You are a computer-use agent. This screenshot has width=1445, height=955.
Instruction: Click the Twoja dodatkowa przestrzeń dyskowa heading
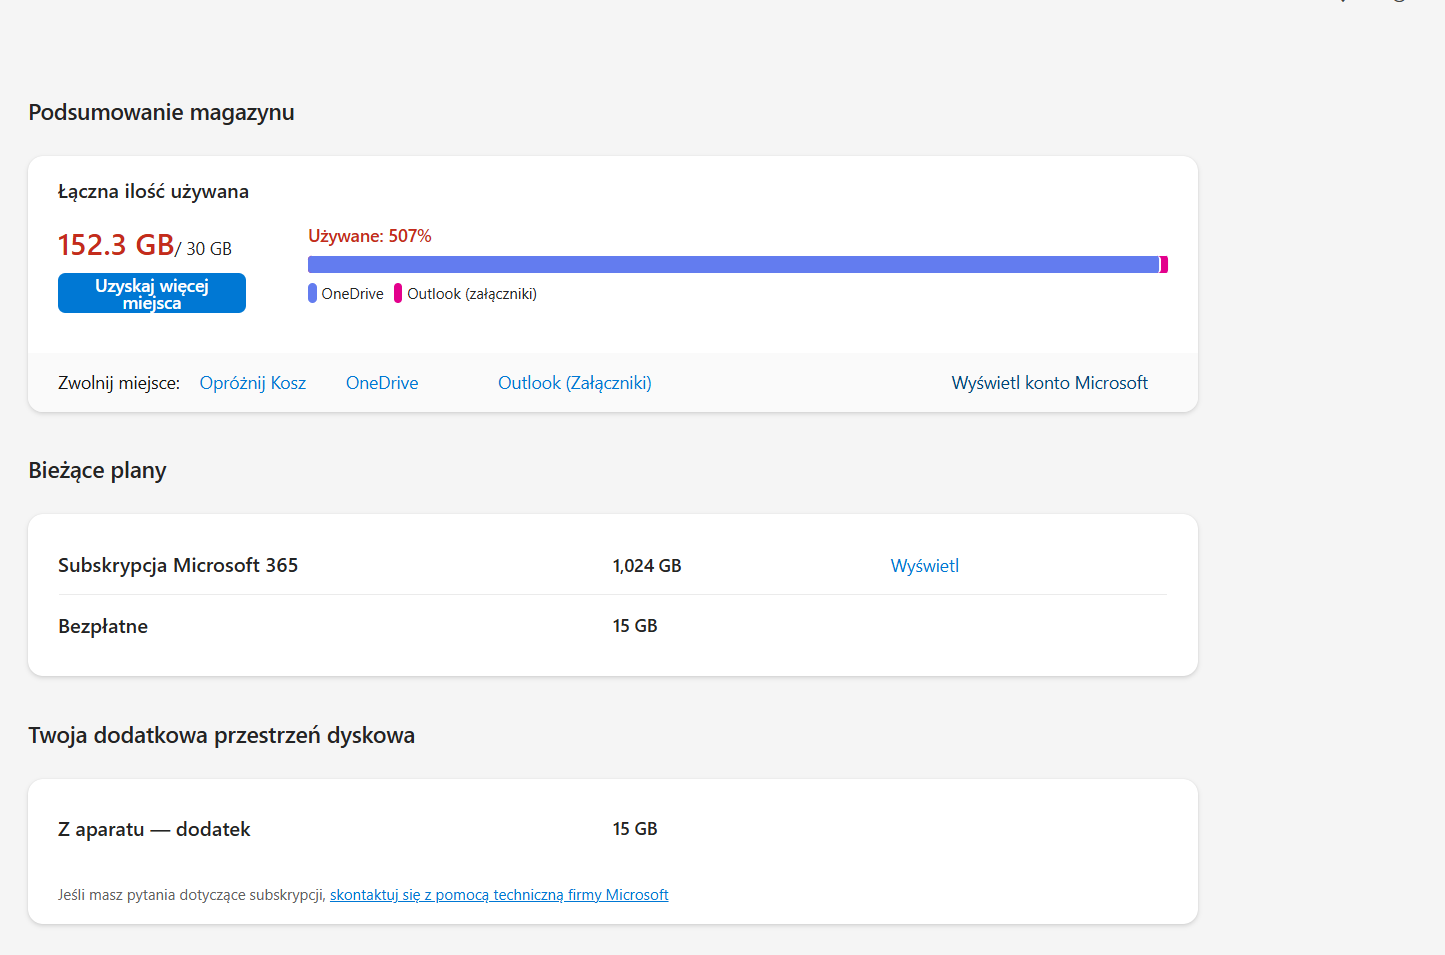coord(221,736)
